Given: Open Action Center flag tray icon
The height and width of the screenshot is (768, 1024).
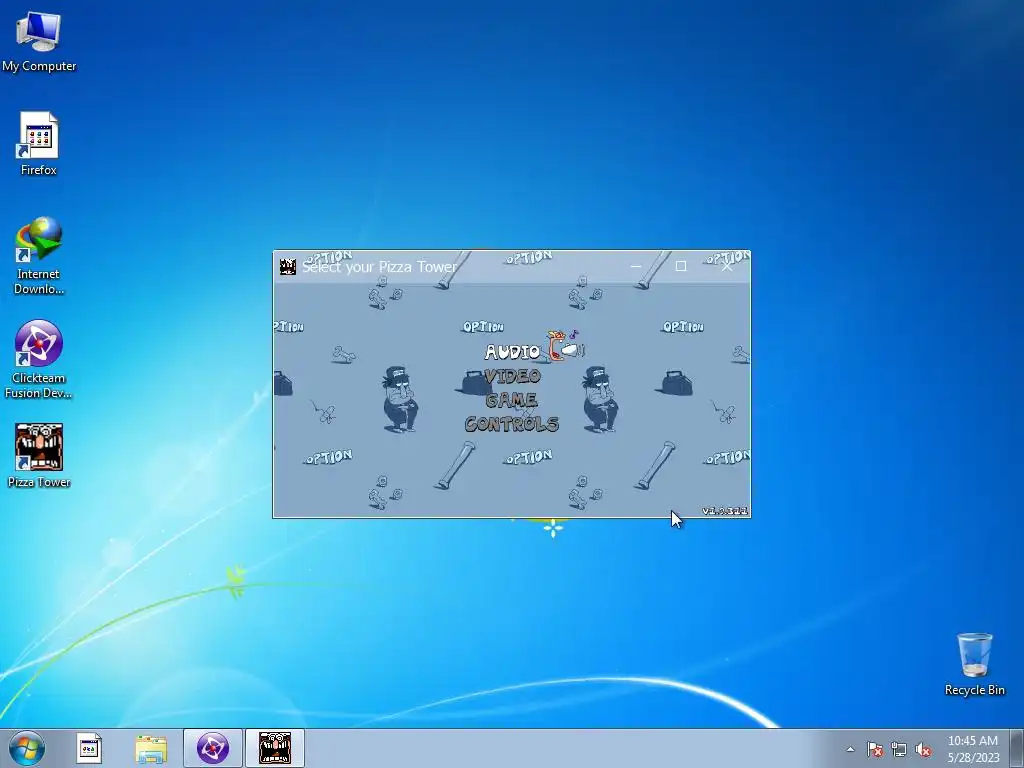Looking at the screenshot, I should tap(874, 749).
